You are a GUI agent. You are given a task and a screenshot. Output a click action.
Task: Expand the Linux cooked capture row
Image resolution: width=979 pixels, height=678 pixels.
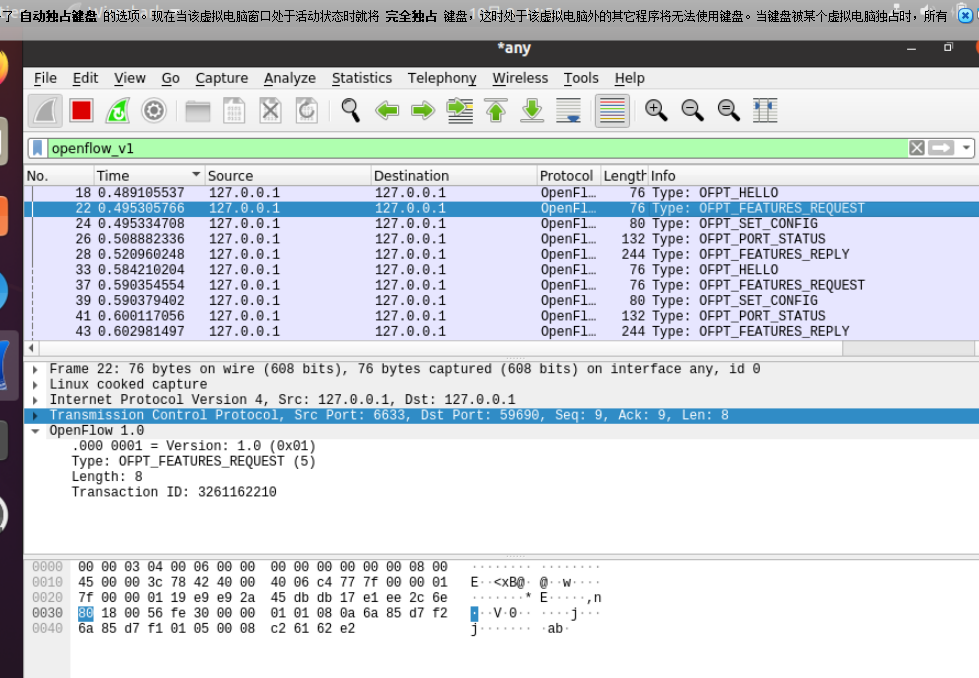coord(36,385)
